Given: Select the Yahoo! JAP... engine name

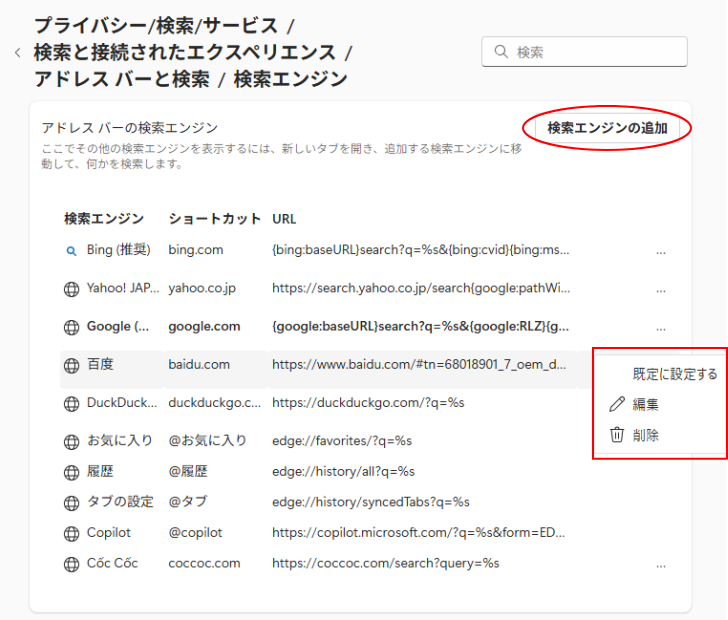Looking at the screenshot, I should 123,288.
